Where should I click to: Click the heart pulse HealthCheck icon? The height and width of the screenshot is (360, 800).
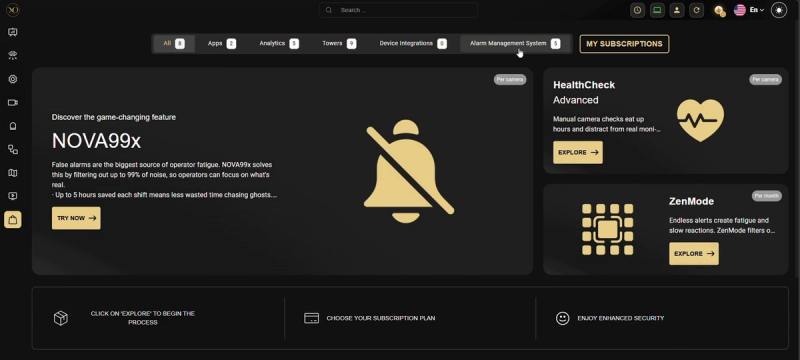700,120
